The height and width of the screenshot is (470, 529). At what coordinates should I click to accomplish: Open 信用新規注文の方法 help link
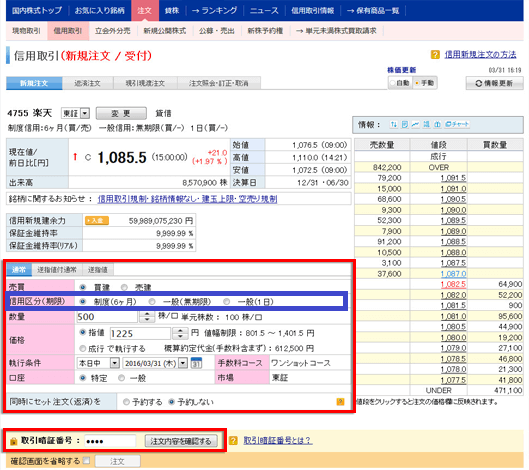pos(480,54)
